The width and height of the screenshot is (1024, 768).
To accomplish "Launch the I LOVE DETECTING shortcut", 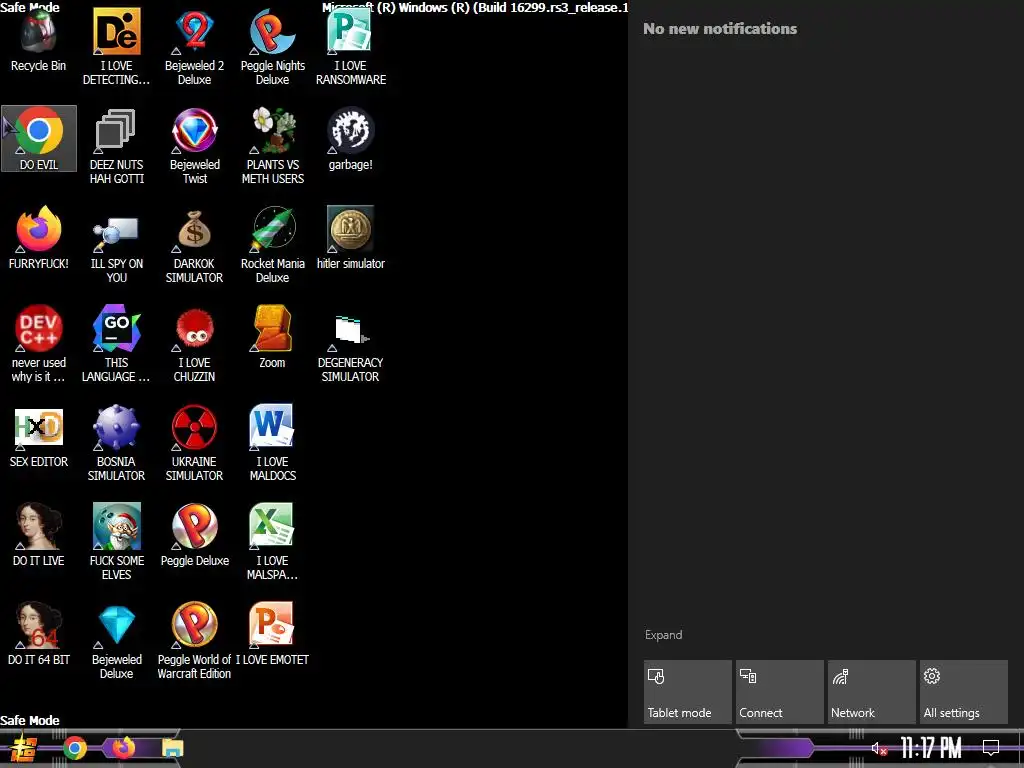I will (x=116, y=47).
